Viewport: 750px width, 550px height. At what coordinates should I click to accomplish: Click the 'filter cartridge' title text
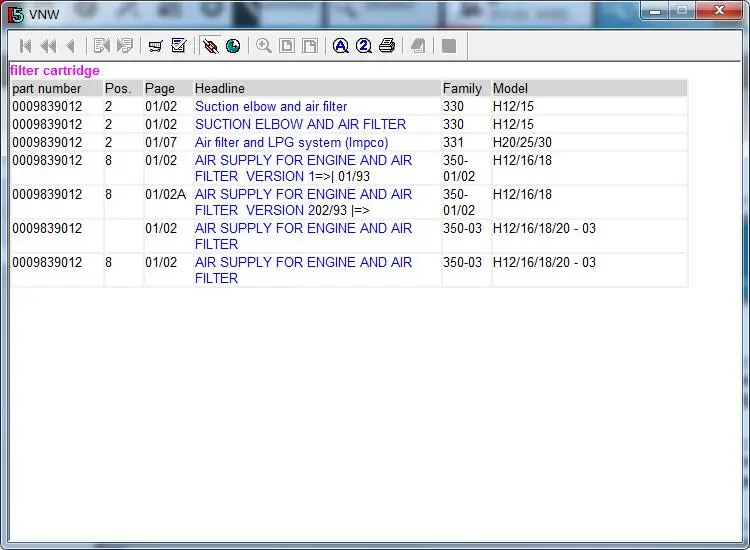pyautogui.click(x=55, y=71)
